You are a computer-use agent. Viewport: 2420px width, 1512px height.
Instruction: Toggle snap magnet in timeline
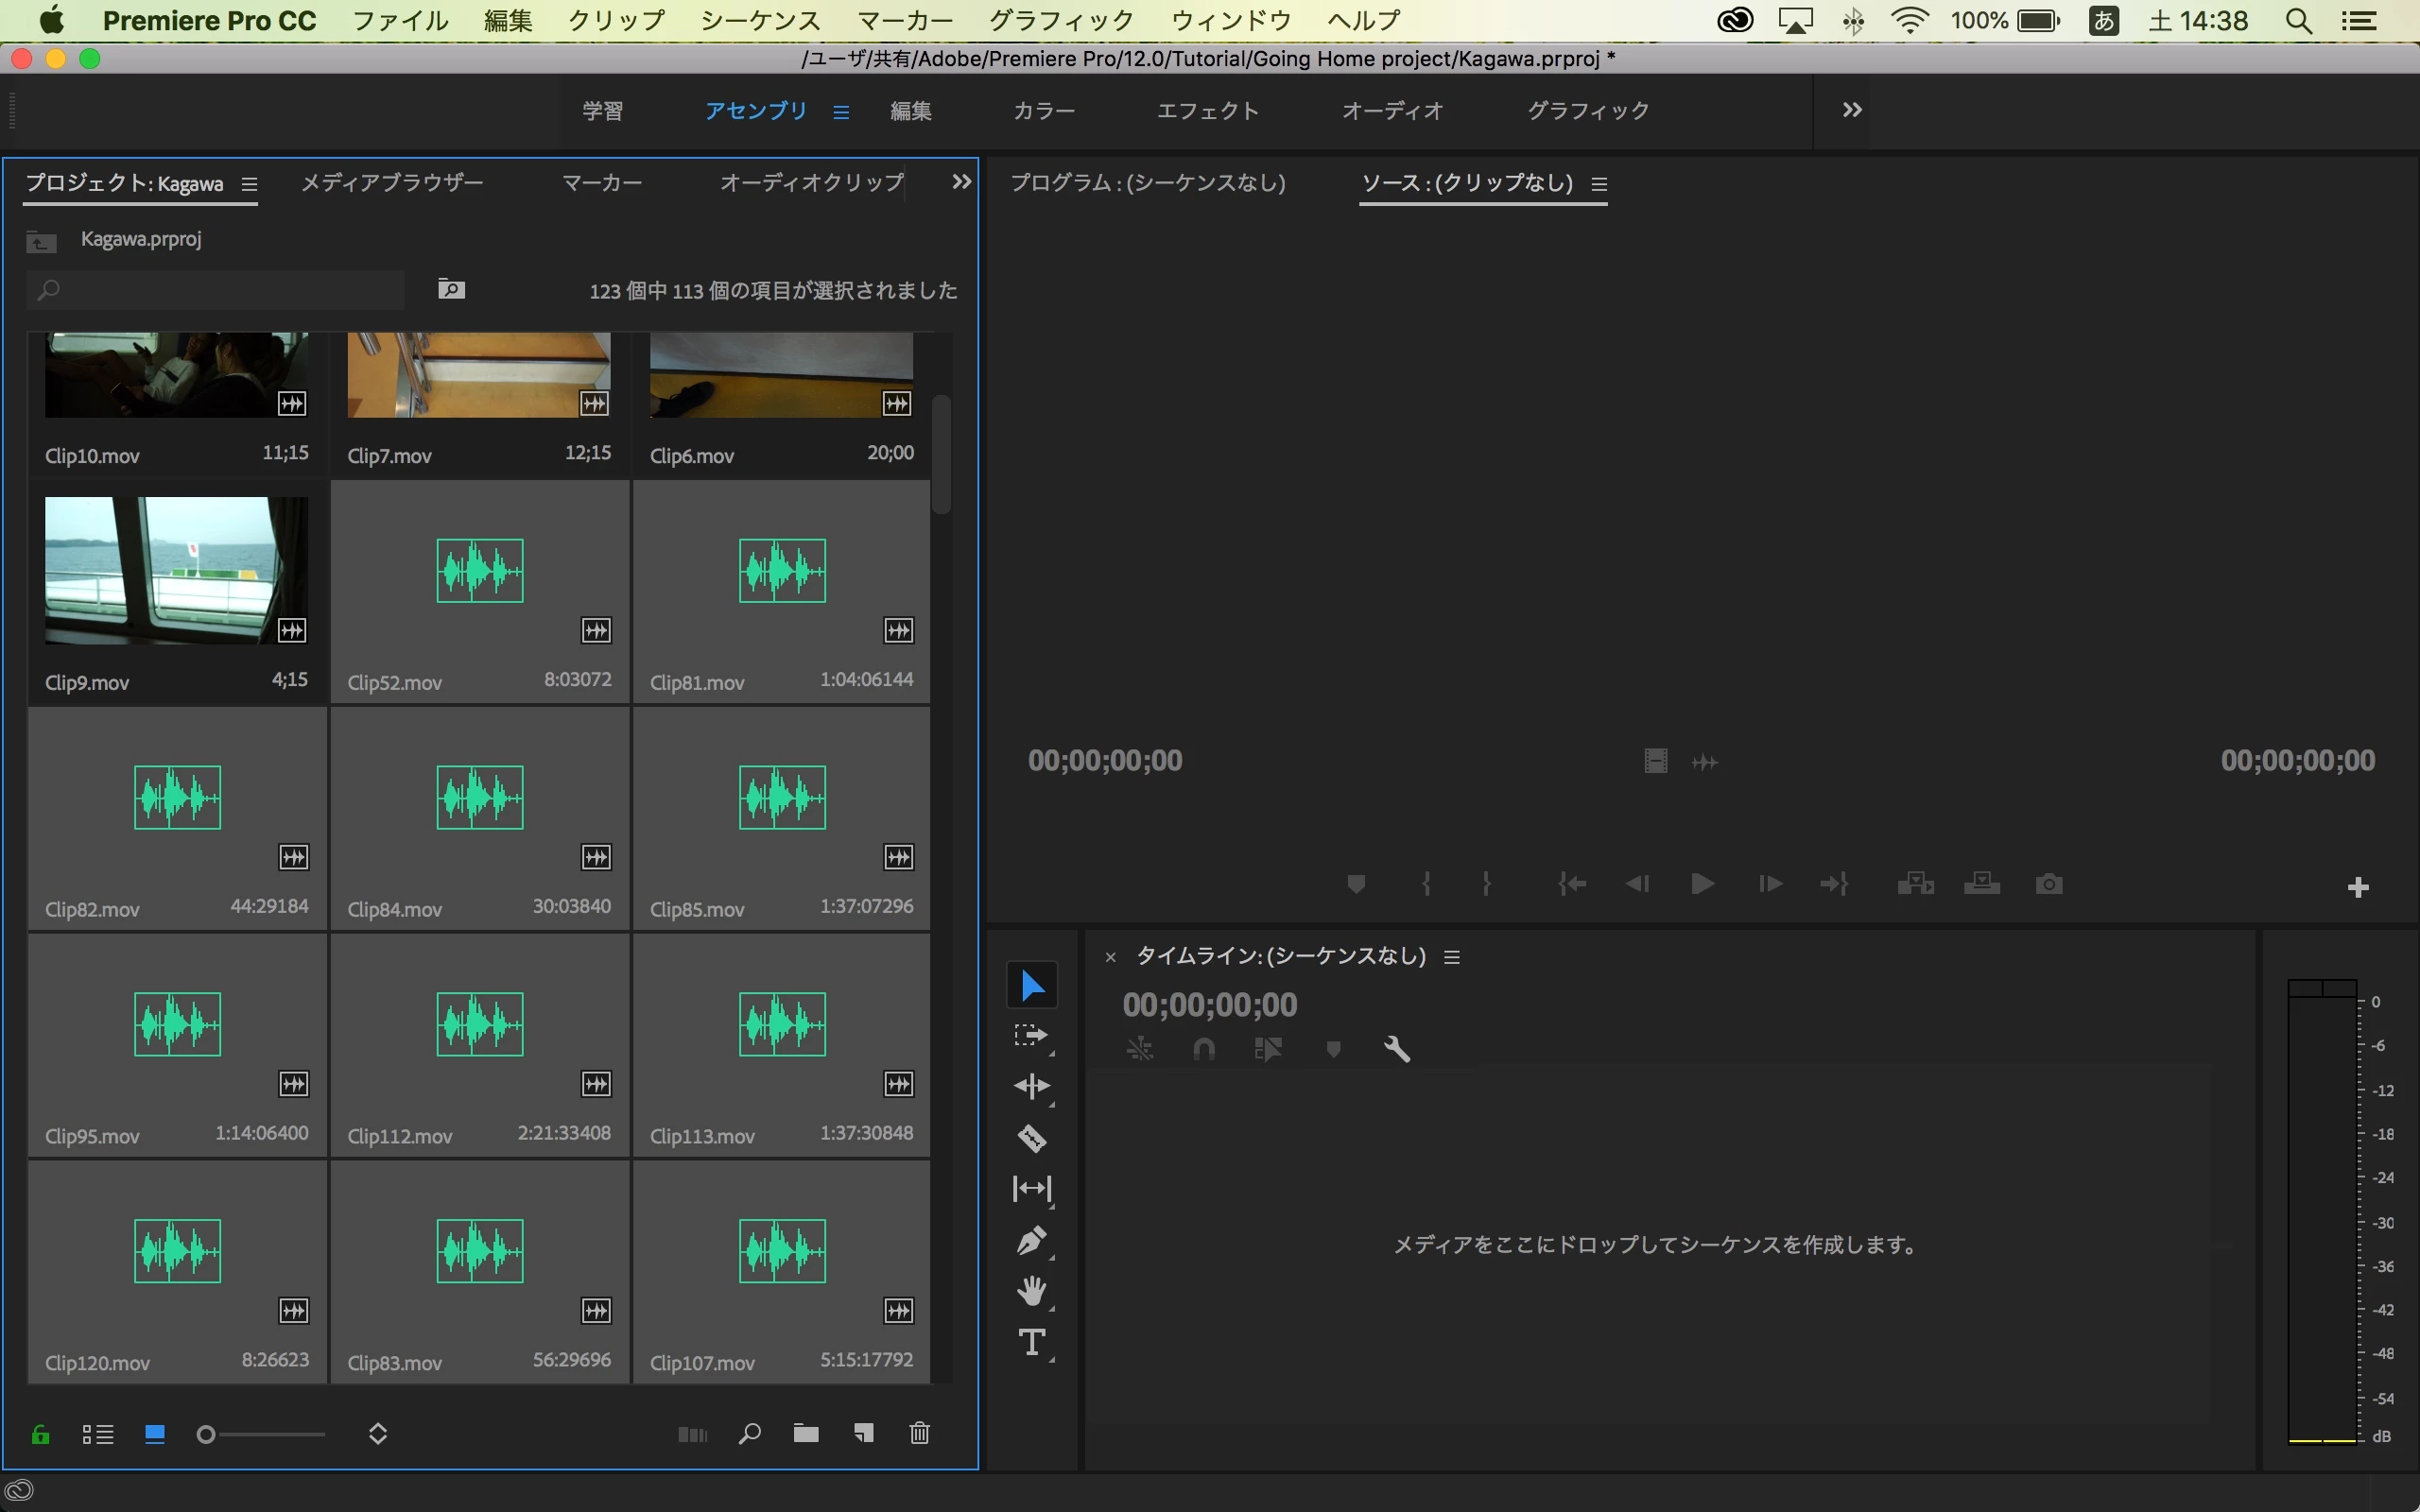click(x=1204, y=1049)
